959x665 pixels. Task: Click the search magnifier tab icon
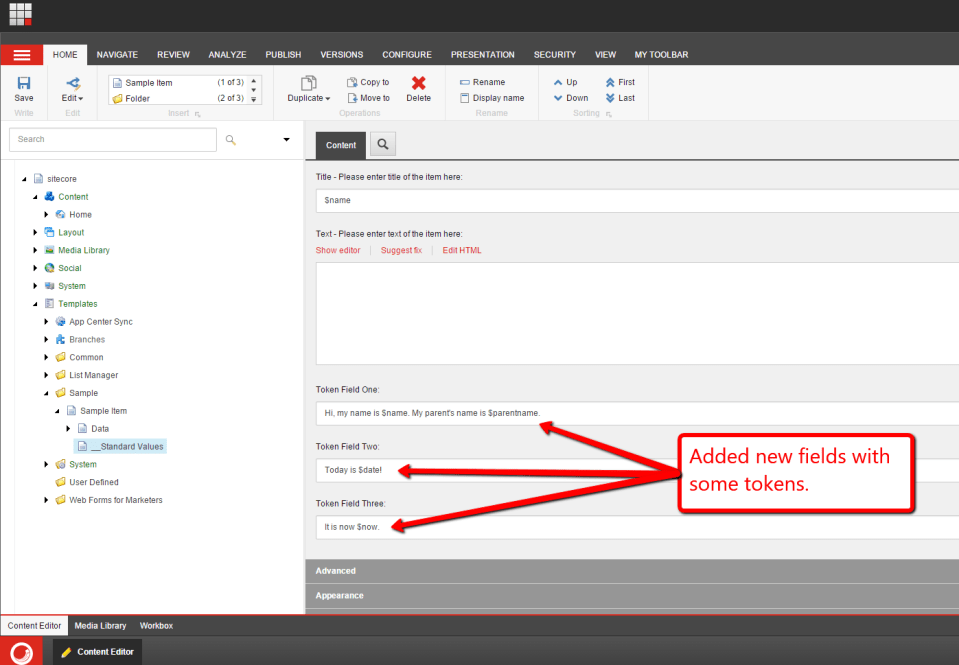tap(382, 145)
